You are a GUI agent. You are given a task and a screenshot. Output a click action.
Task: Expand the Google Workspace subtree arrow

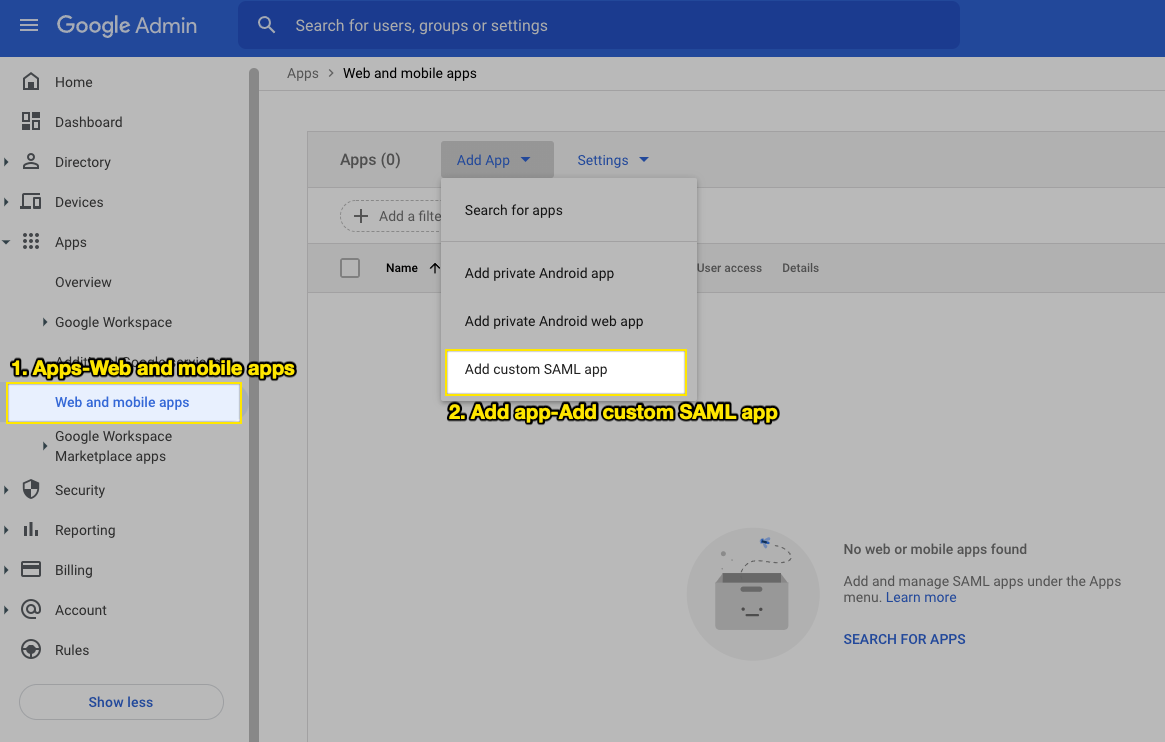45,322
